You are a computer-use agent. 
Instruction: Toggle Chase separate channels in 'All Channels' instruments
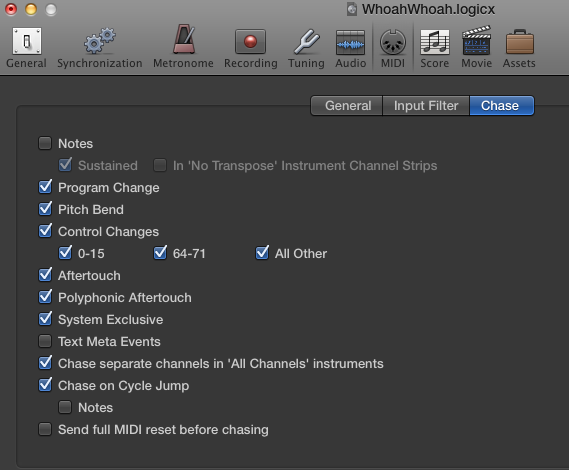(x=45, y=363)
